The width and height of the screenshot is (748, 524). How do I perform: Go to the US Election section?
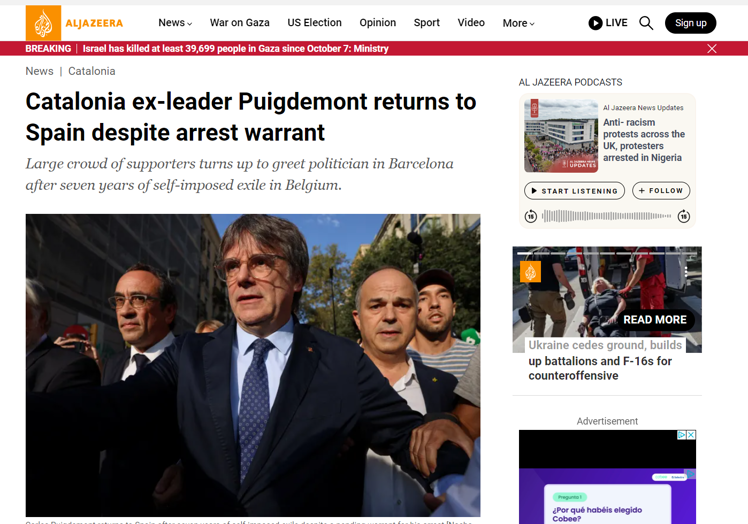314,23
